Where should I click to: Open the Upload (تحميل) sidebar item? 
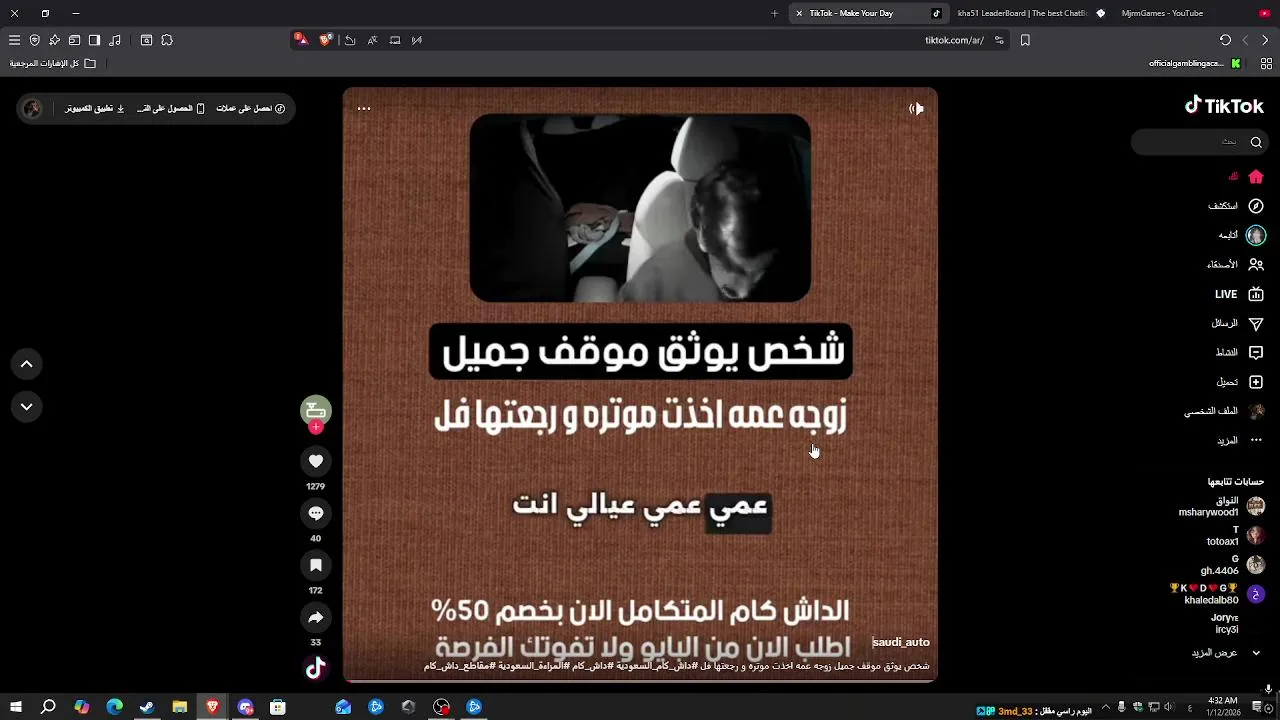[1240, 382]
